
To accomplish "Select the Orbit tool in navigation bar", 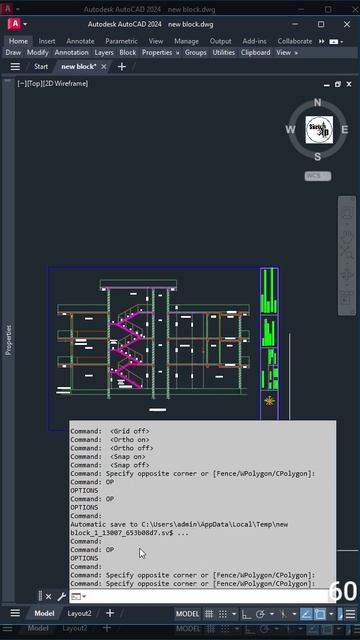I will 347,276.
